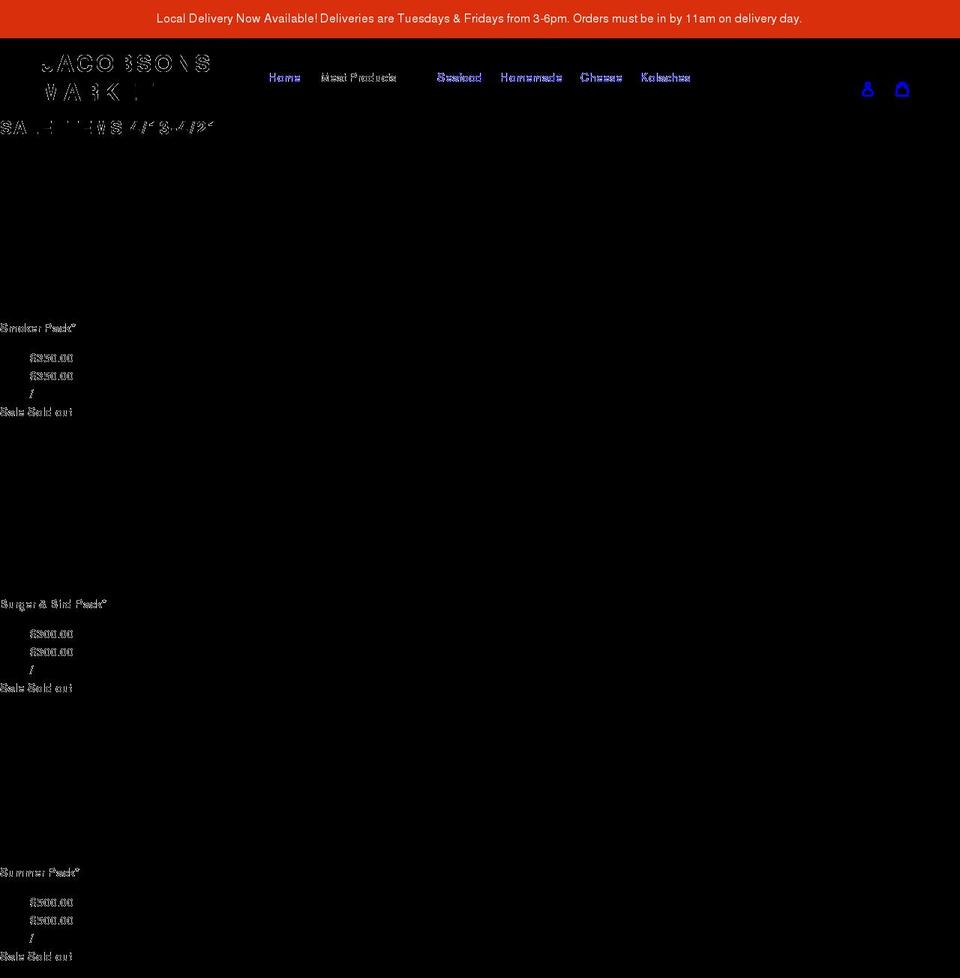960x978 pixels.
Task: Open the Summer Pack product page
Action: coord(40,872)
